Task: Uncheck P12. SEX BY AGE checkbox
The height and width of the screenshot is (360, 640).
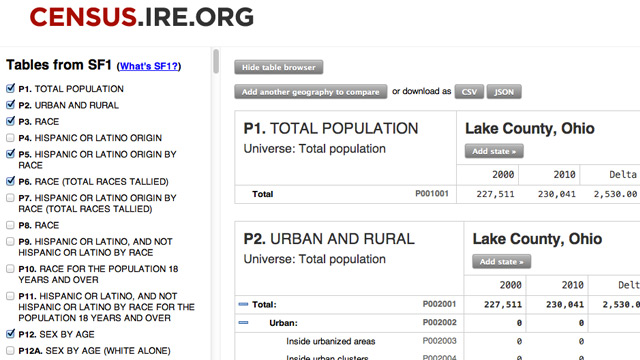Action: coord(11,334)
